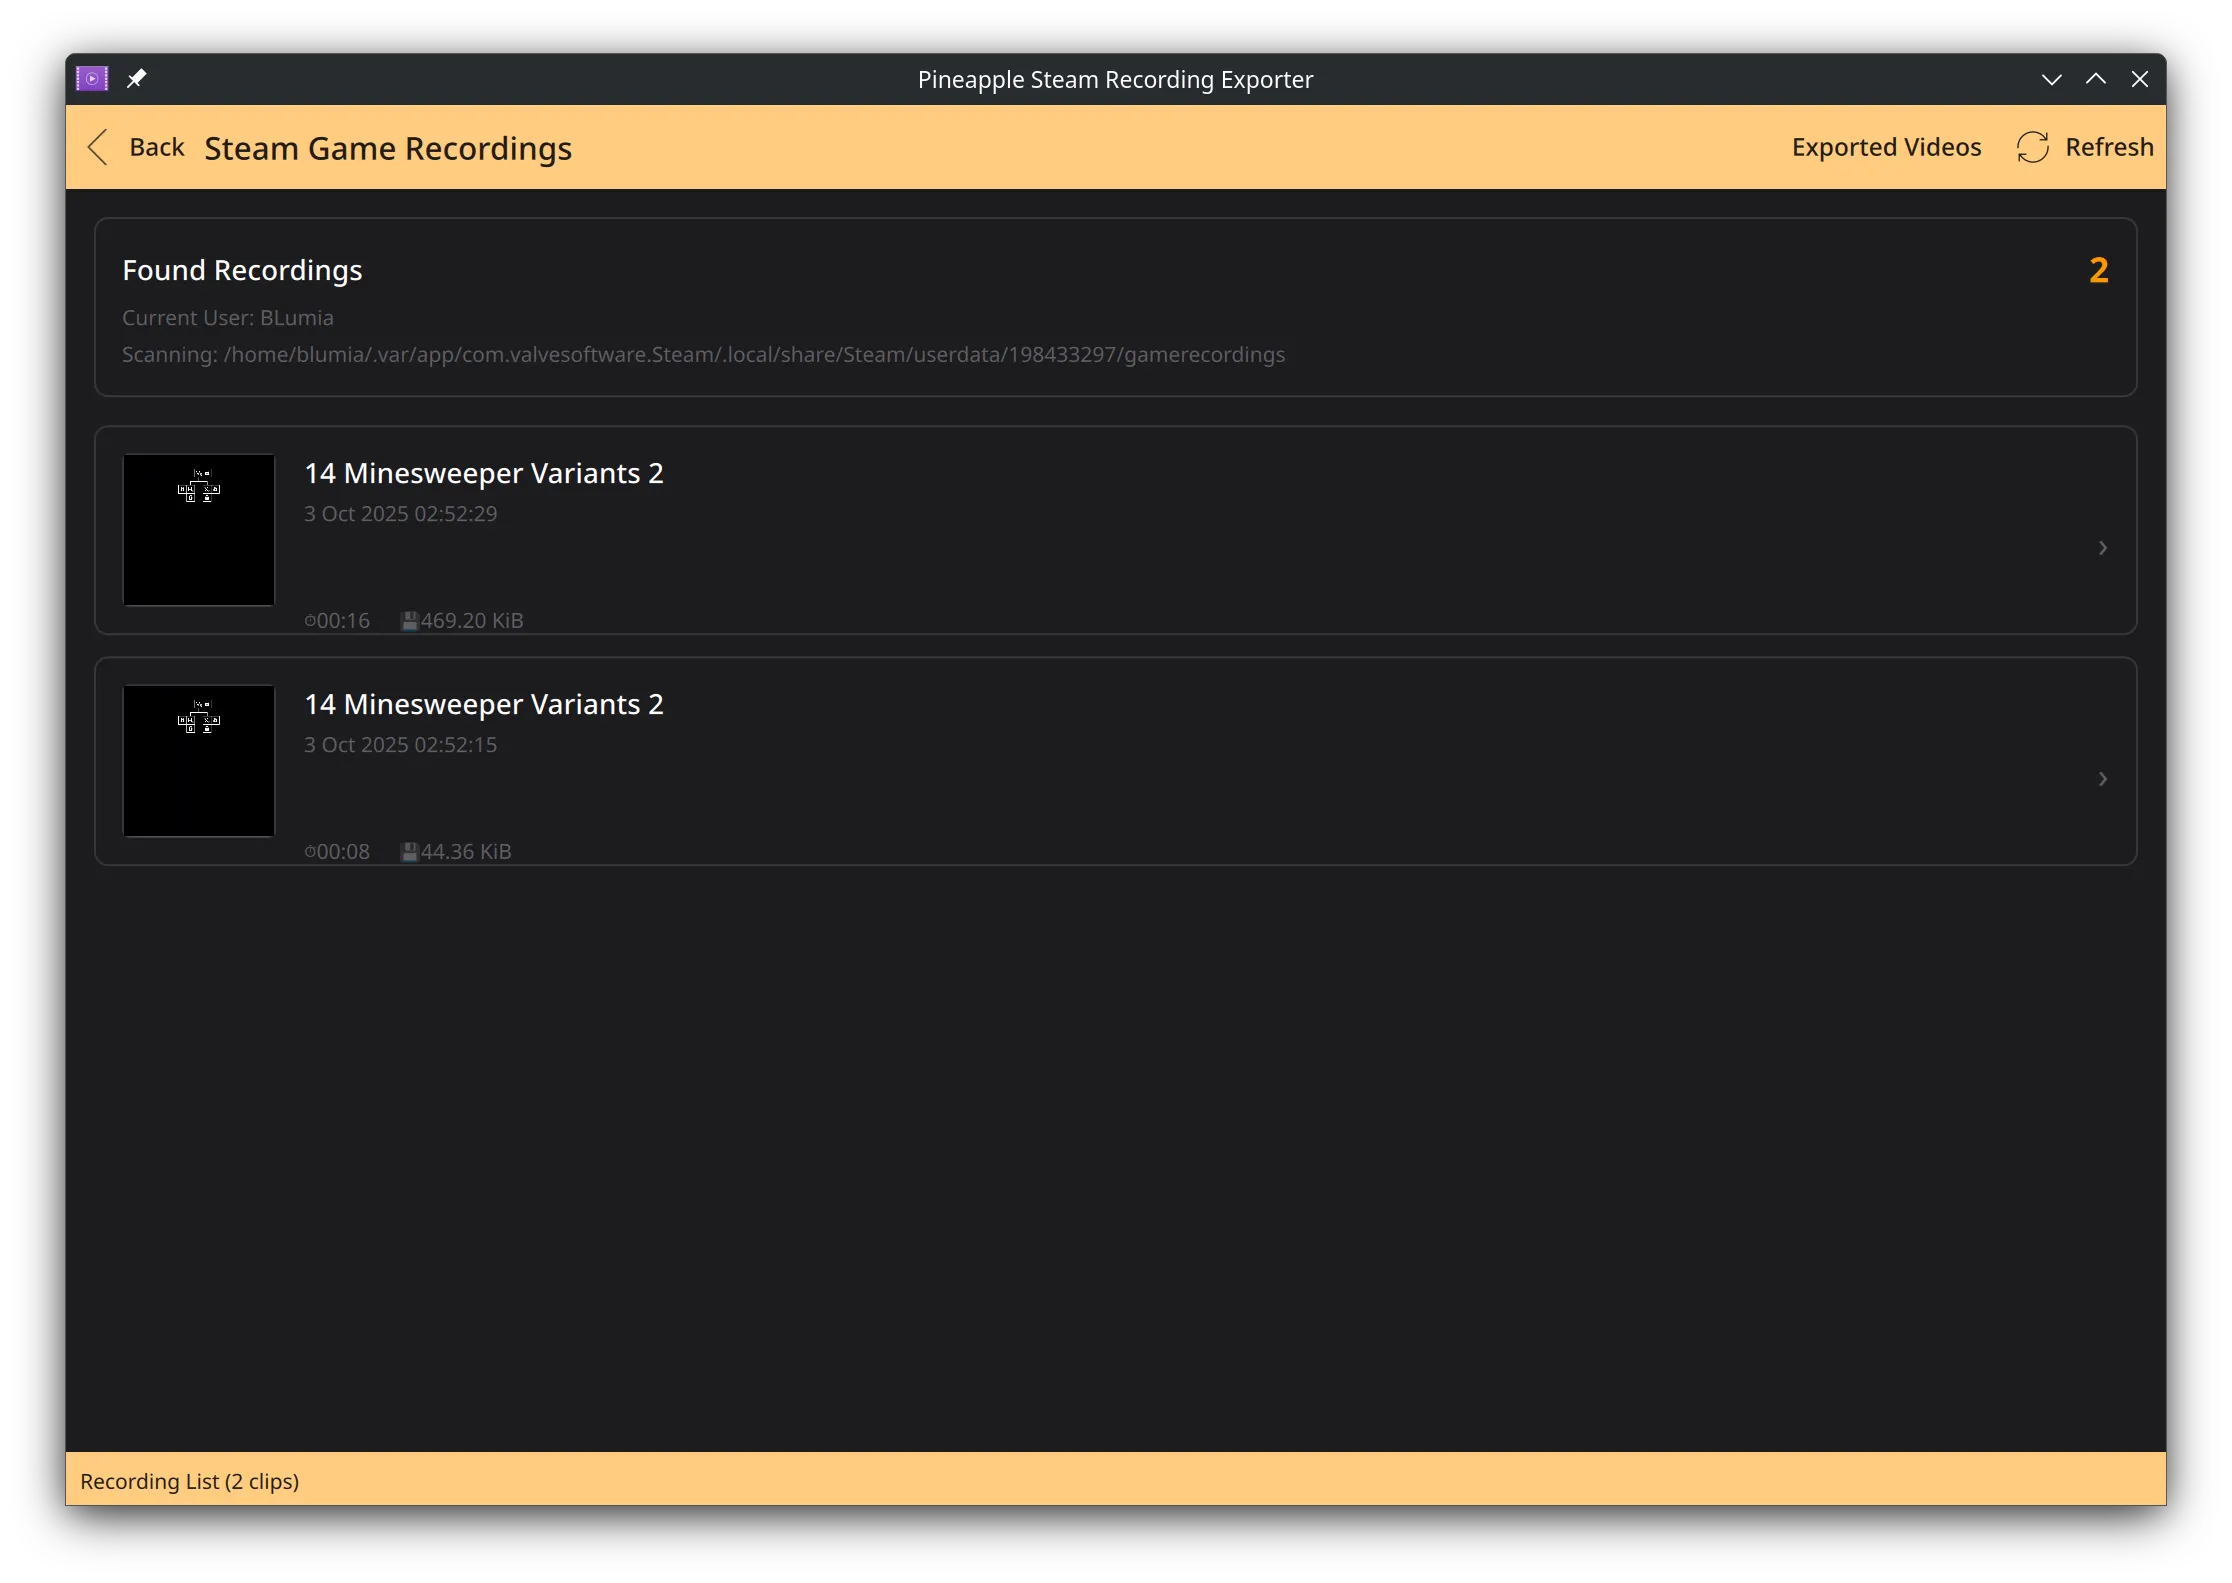Screen dimensions: 2232x1583
Task: Close the Pineapple Steam Recording Exporter window
Action: point(2139,78)
